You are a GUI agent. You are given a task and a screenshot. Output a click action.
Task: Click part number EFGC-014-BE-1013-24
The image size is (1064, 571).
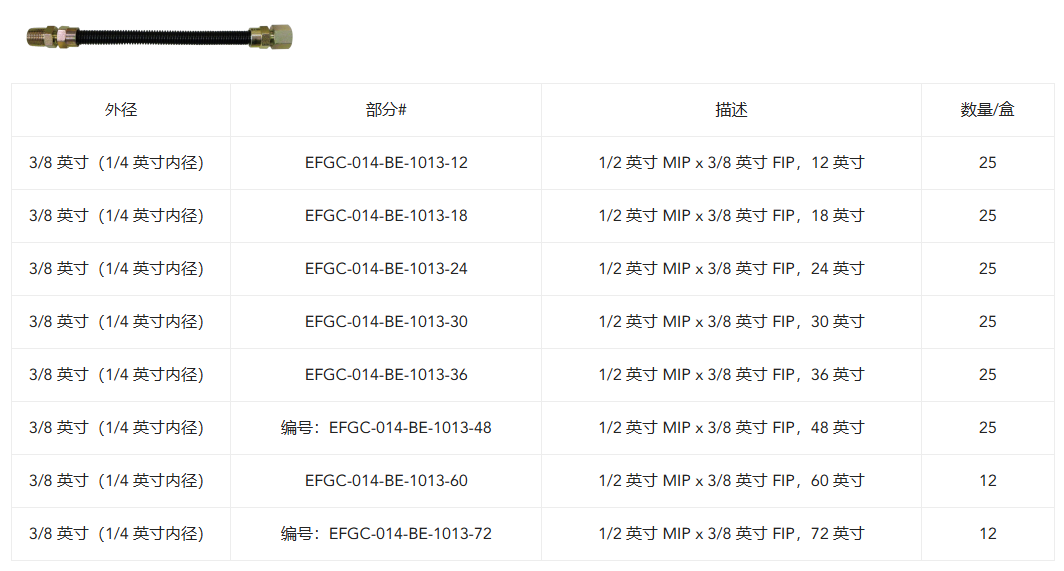point(386,269)
